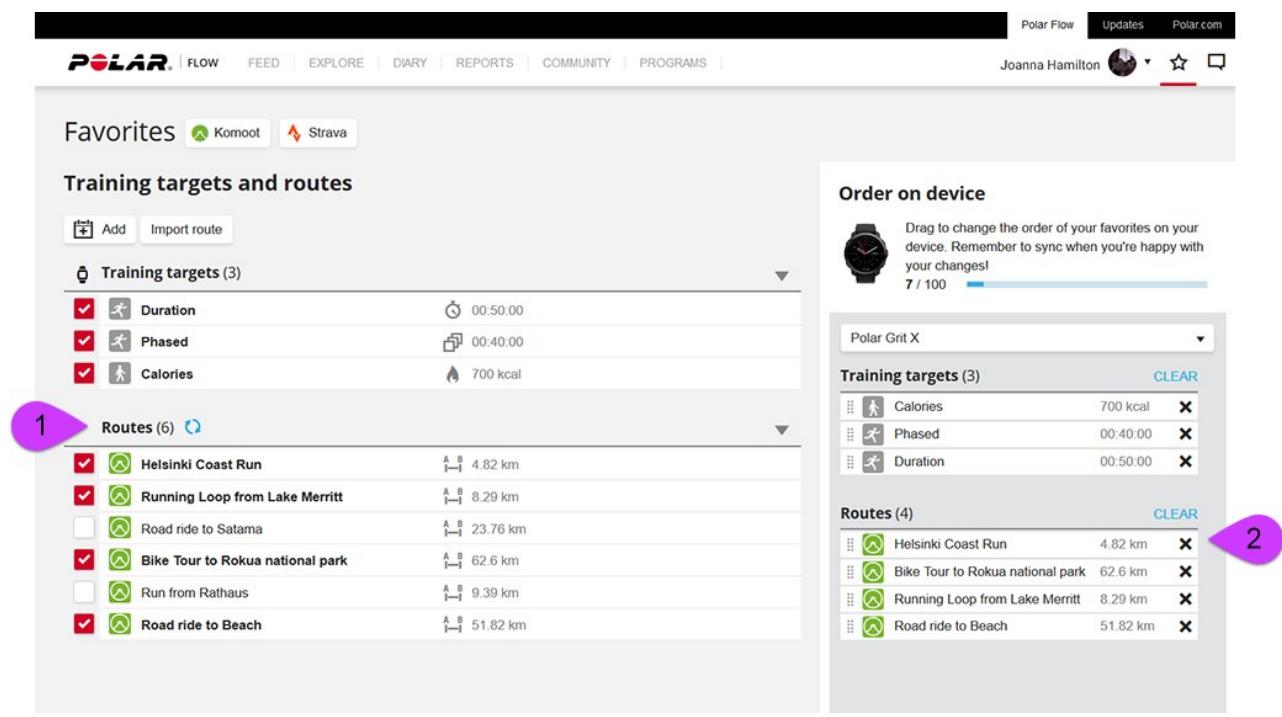Uncheck the Road ride to Beach checkbox
1282x717 pixels.
(x=84, y=624)
